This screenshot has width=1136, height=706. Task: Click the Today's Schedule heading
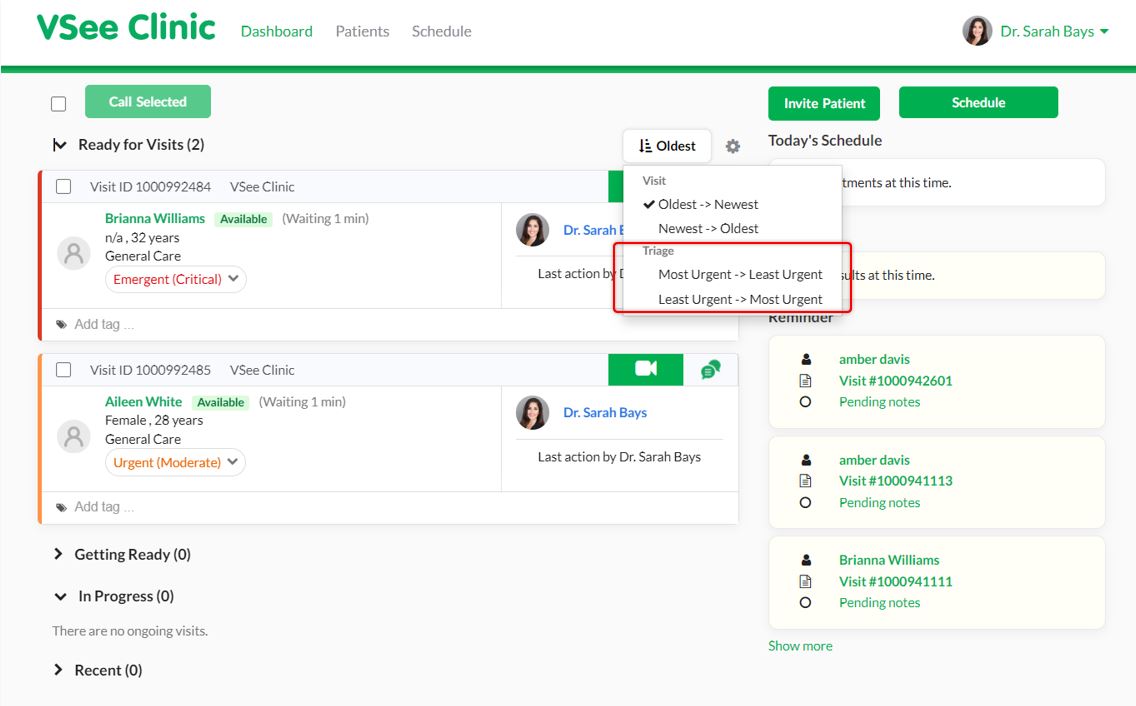(825, 141)
